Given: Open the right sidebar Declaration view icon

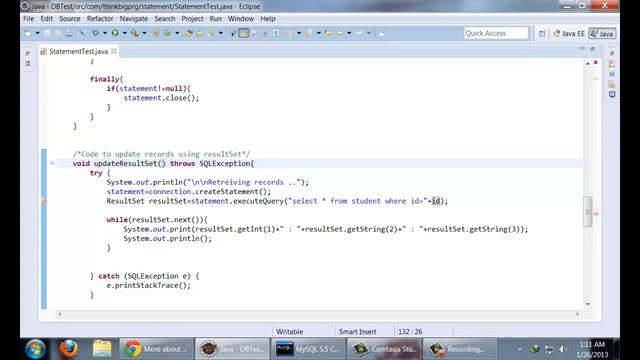Looking at the screenshot, I should 612,84.
